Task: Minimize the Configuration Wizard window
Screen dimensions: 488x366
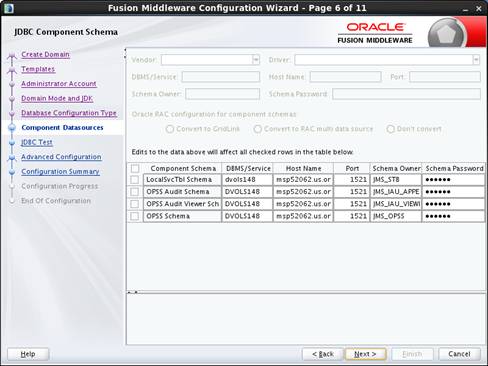Action: pyautogui.click(x=465, y=9)
